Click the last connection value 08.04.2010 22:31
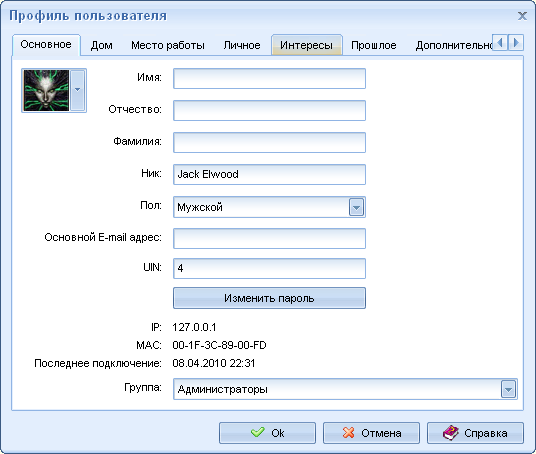The width and height of the screenshot is (536, 454). (214, 363)
